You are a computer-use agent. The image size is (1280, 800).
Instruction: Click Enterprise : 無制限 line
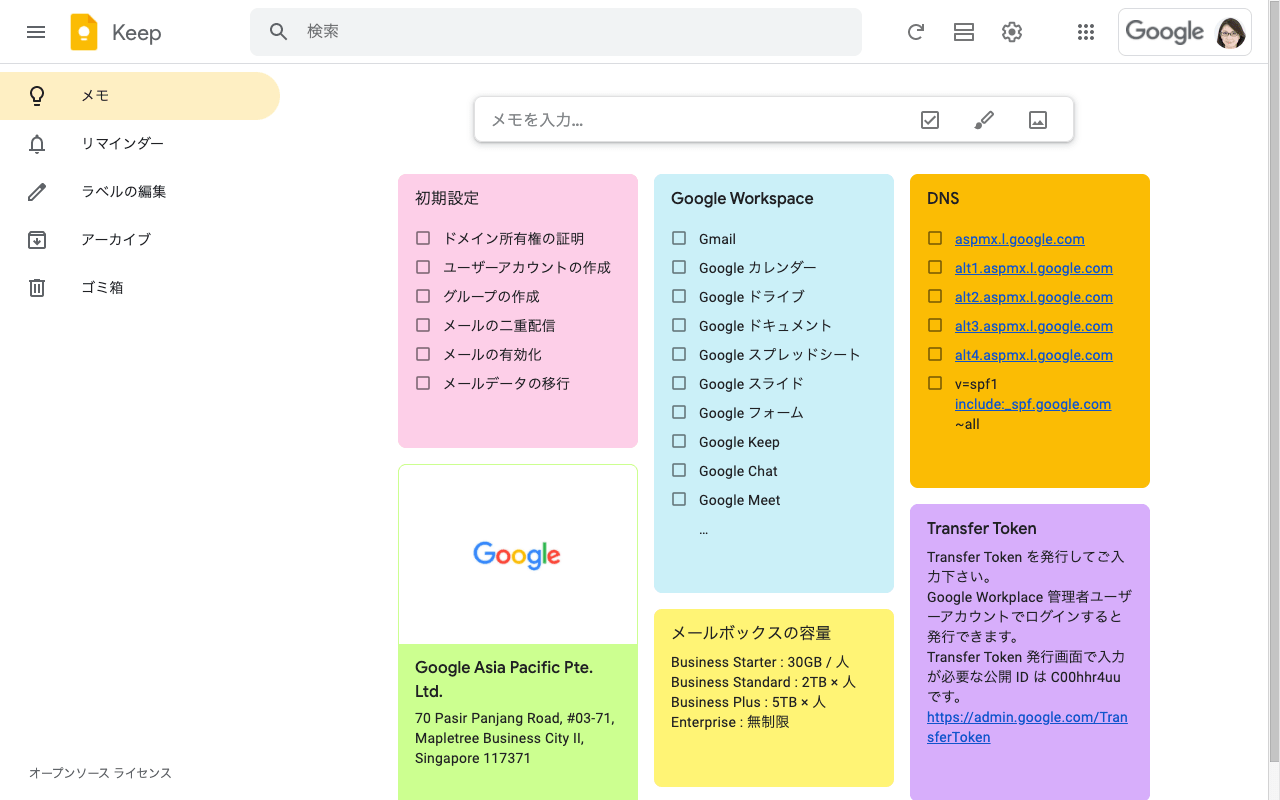(730, 722)
